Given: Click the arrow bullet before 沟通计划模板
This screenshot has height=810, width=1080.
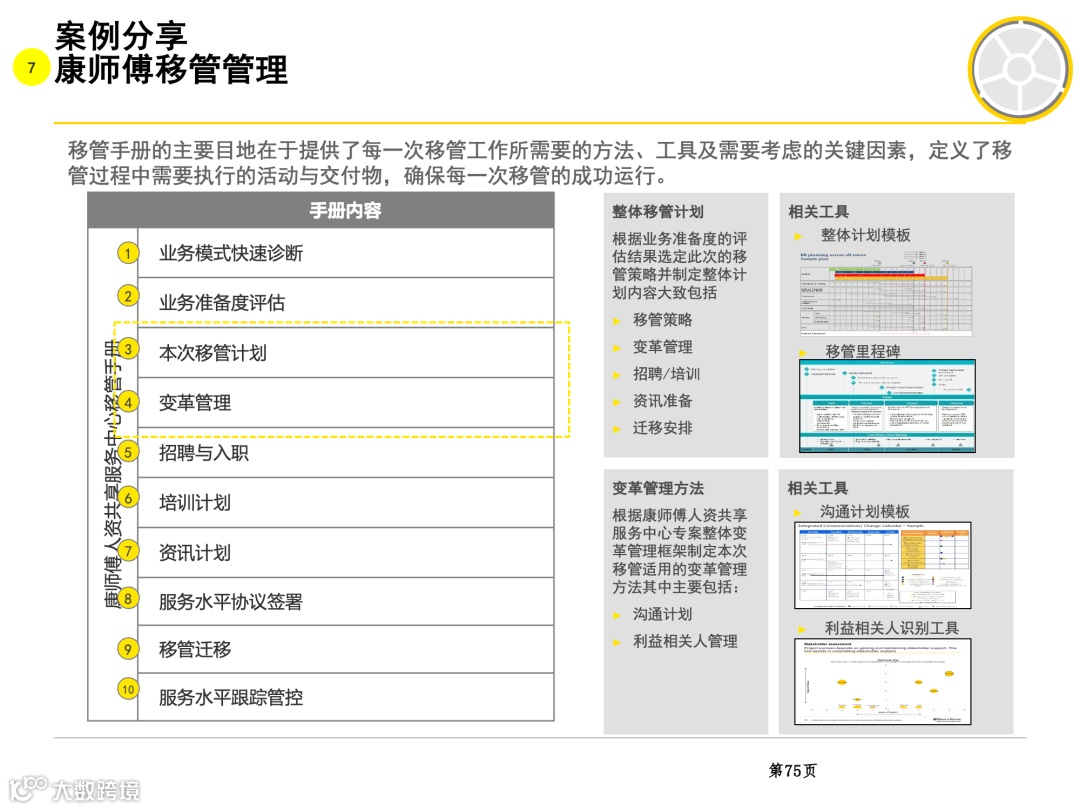Looking at the screenshot, I should click(x=798, y=513).
